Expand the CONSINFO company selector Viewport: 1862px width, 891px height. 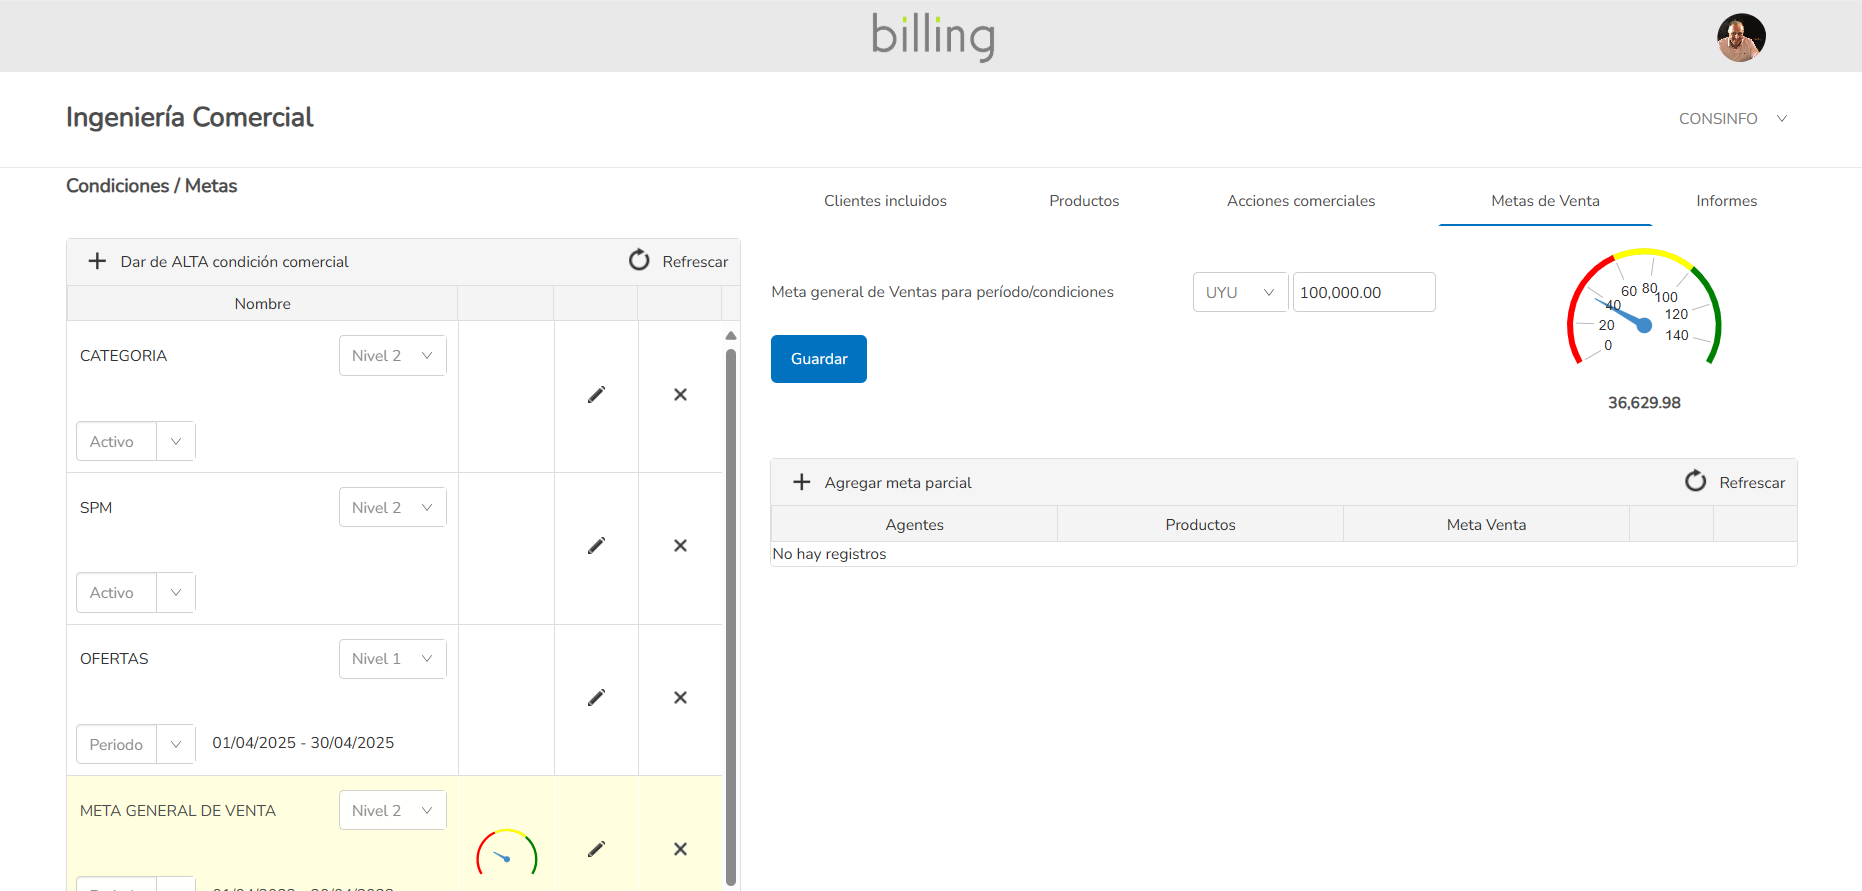[1732, 119]
